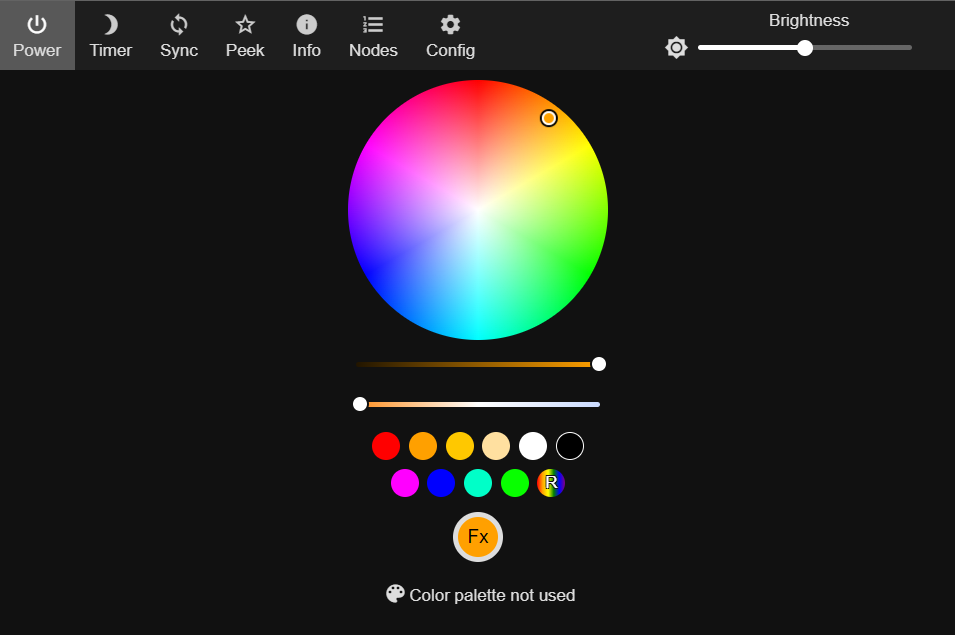Screen dimensions: 955x635
Task: Select the green color swatch
Action: [x=515, y=483]
